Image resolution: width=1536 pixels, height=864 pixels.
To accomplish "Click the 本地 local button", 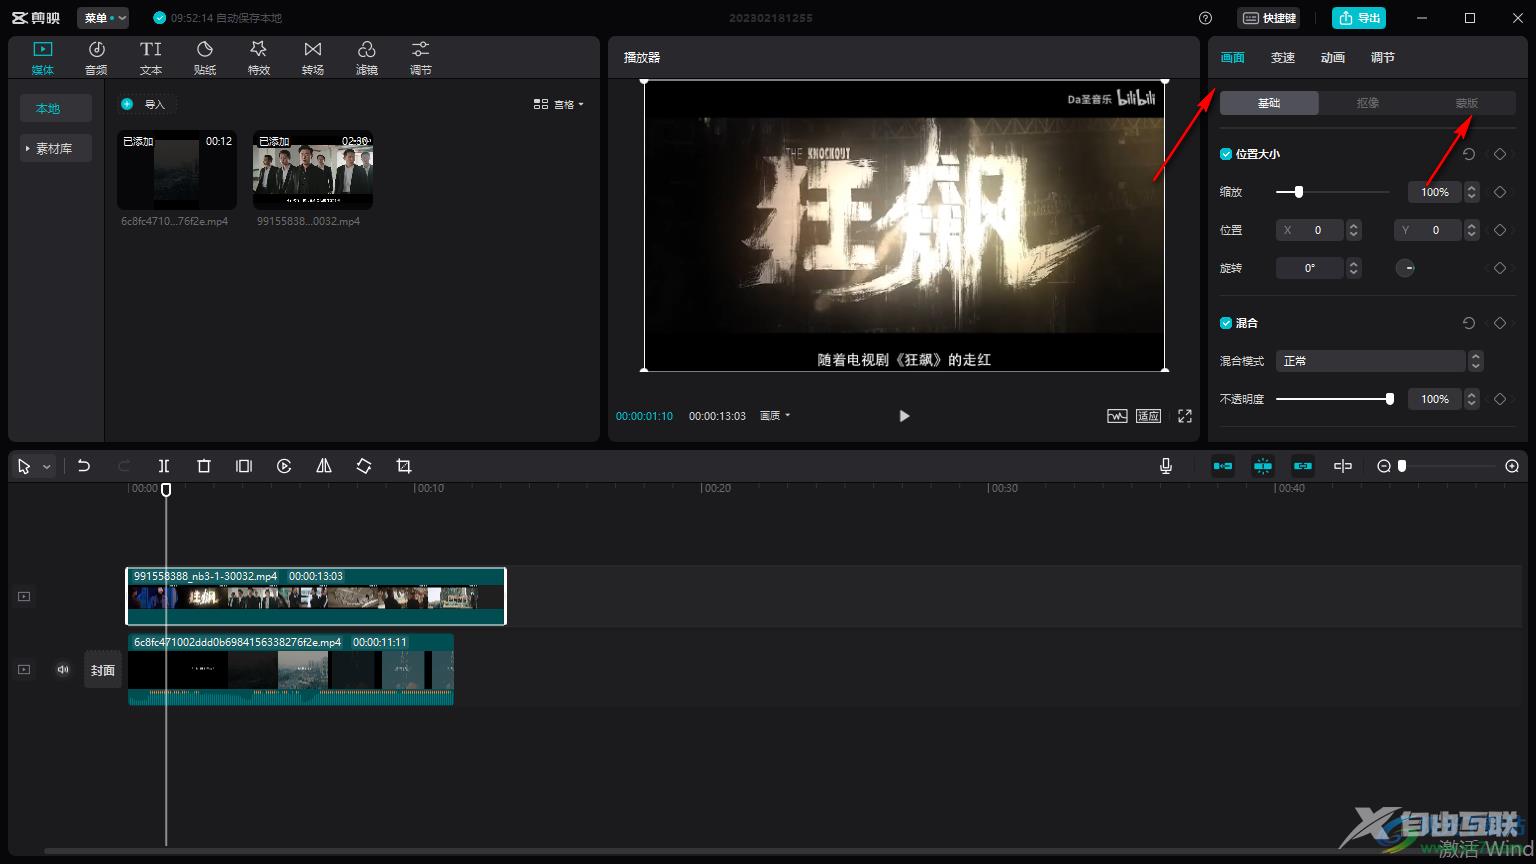I will pyautogui.click(x=56, y=108).
